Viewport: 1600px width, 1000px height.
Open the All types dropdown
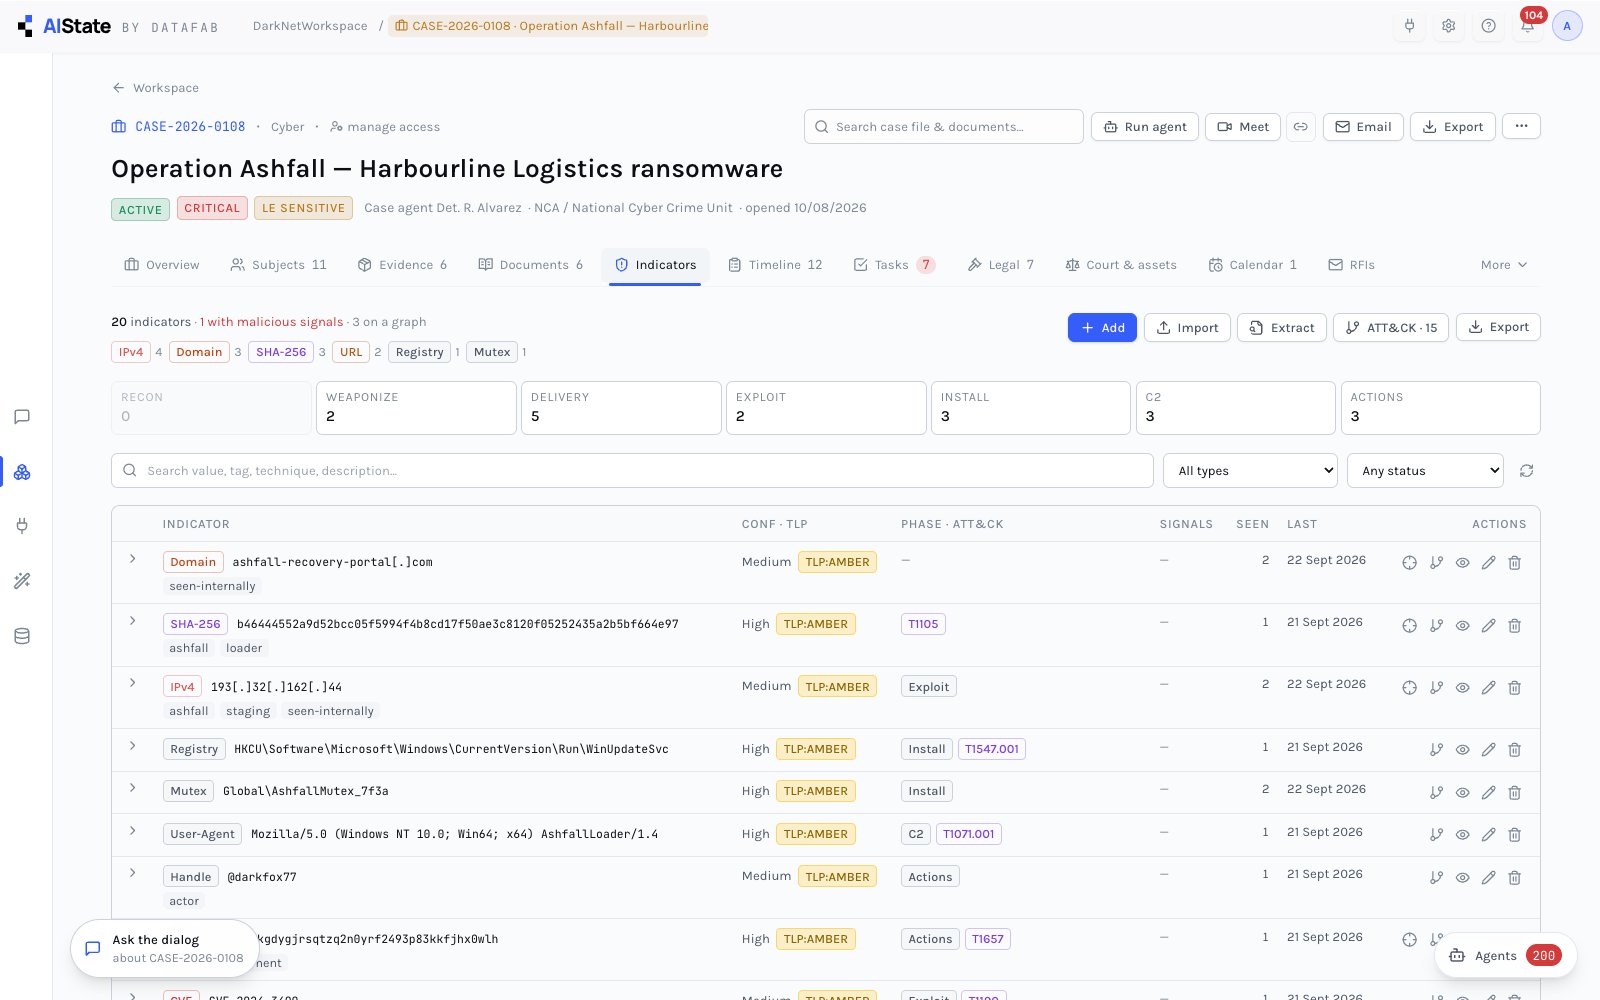click(1250, 471)
